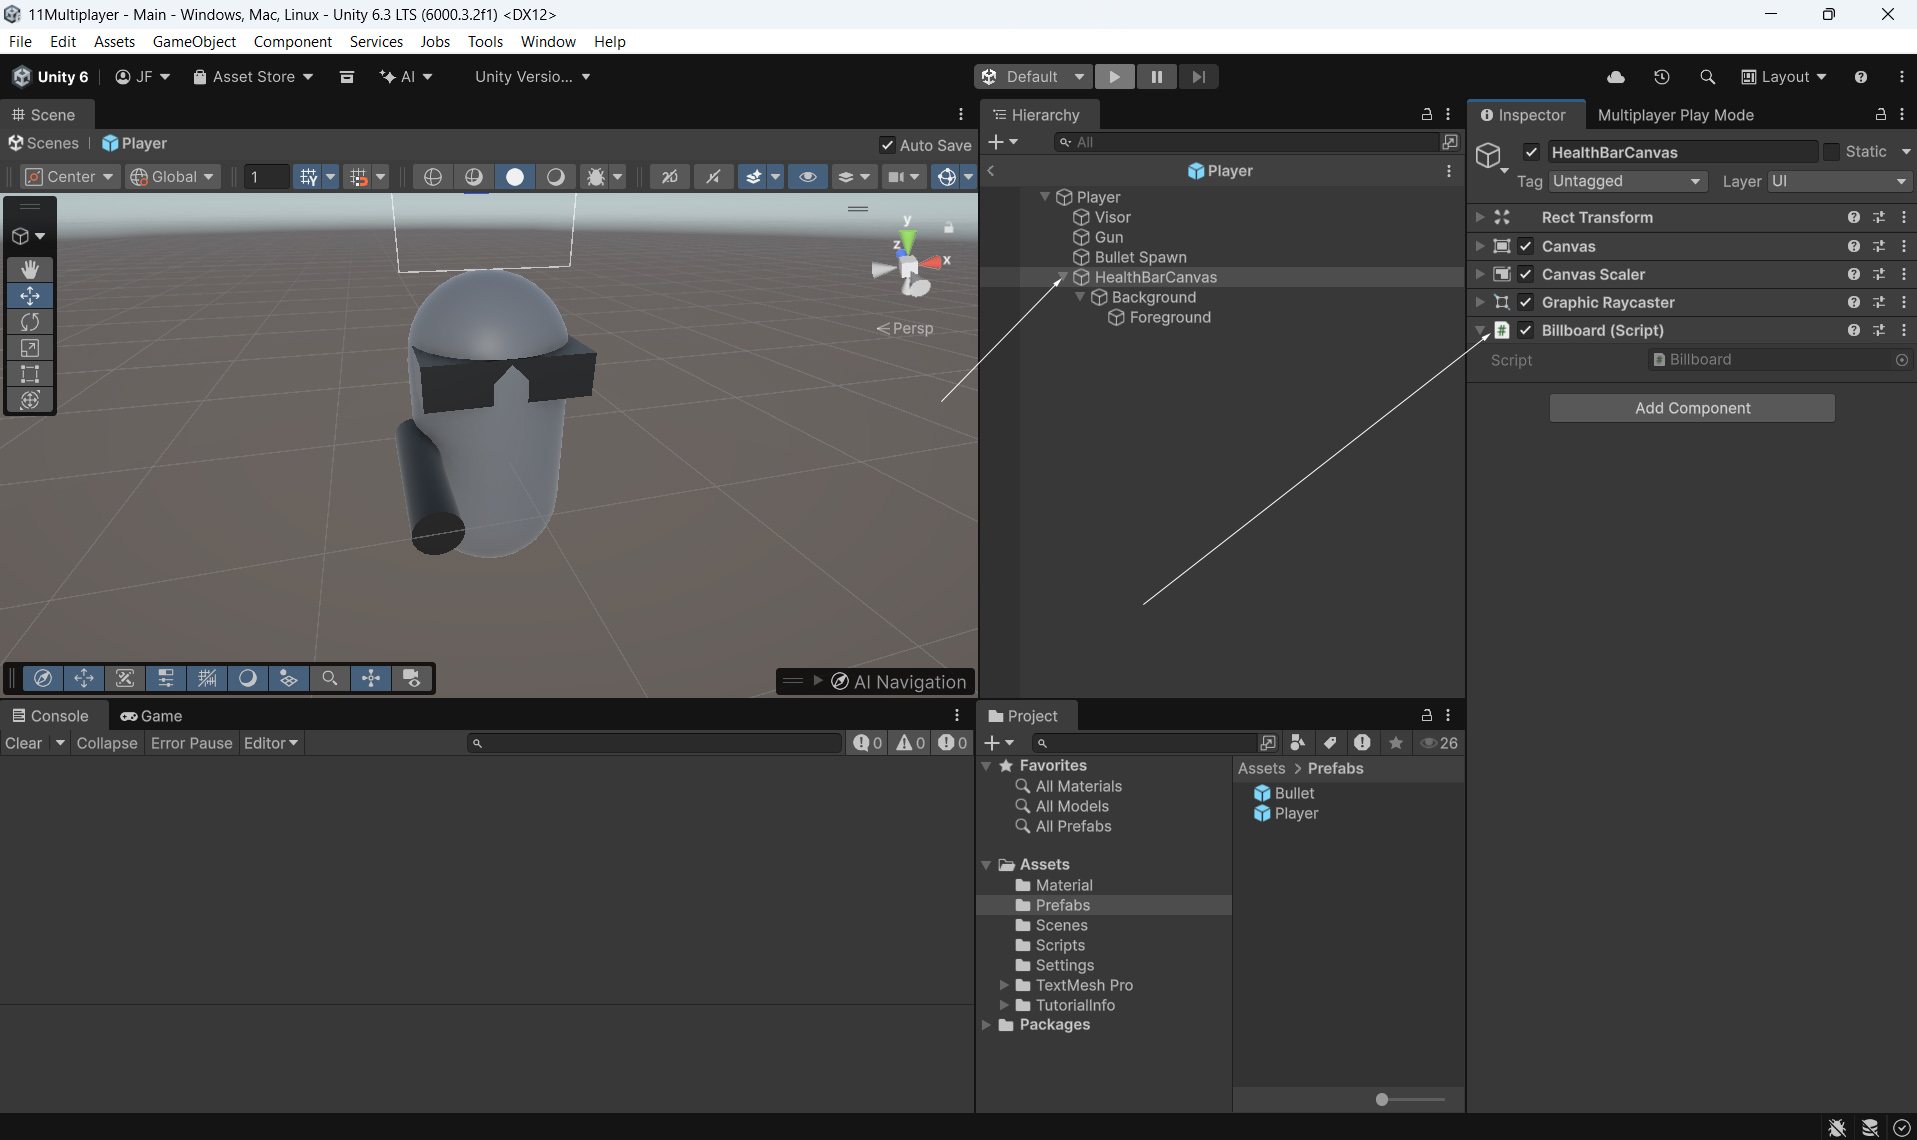The height and width of the screenshot is (1140, 1917).
Task: Disable the Billboard script checkbox
Action: [1525, 330]
